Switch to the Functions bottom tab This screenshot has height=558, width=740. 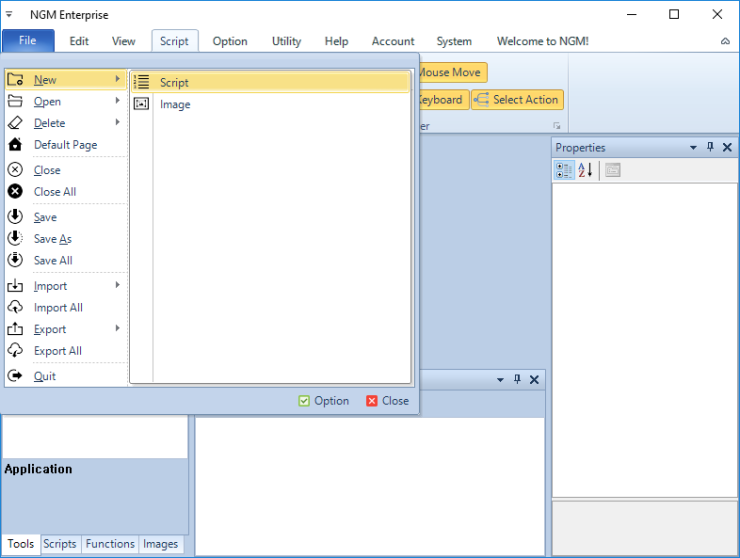[110, 544]
